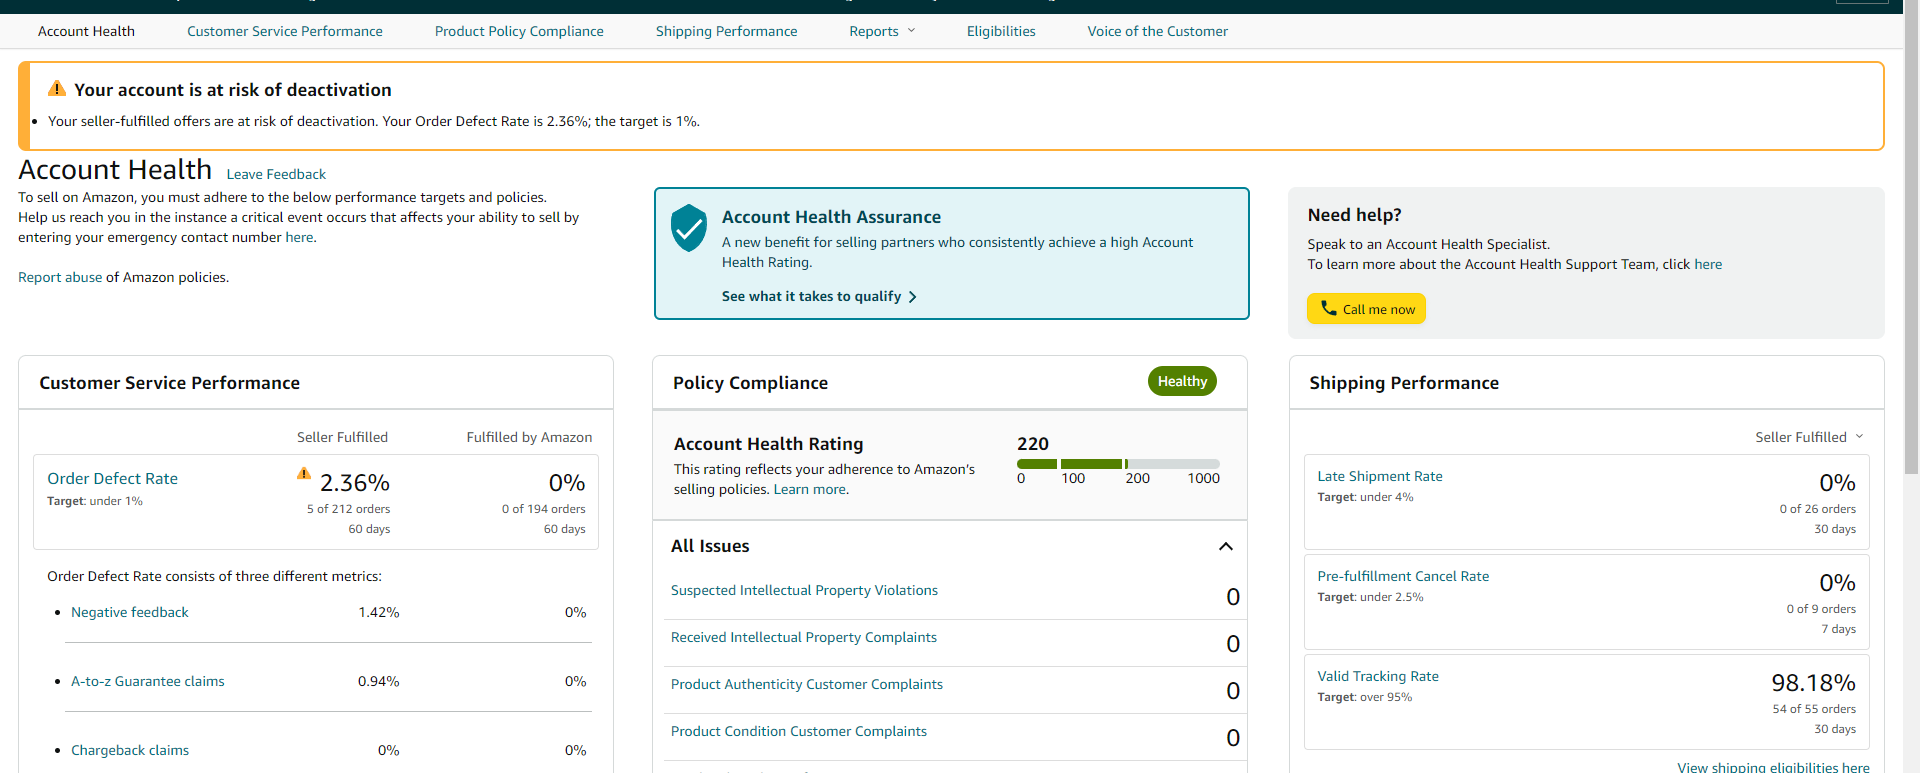Click the 'Target: over 95%' text
1920x773 pixels.
click(1365, 697)
